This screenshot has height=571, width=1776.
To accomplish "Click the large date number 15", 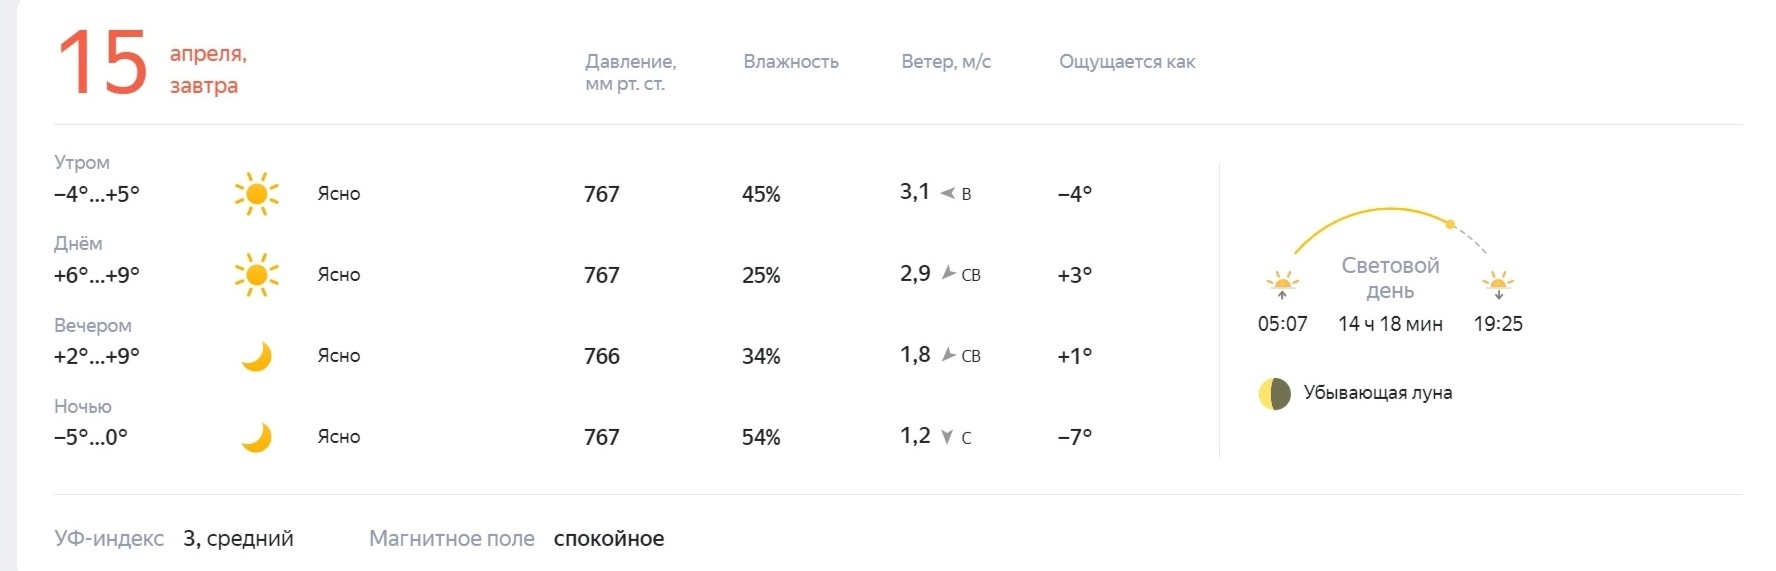I will click(x=102, y=64).
